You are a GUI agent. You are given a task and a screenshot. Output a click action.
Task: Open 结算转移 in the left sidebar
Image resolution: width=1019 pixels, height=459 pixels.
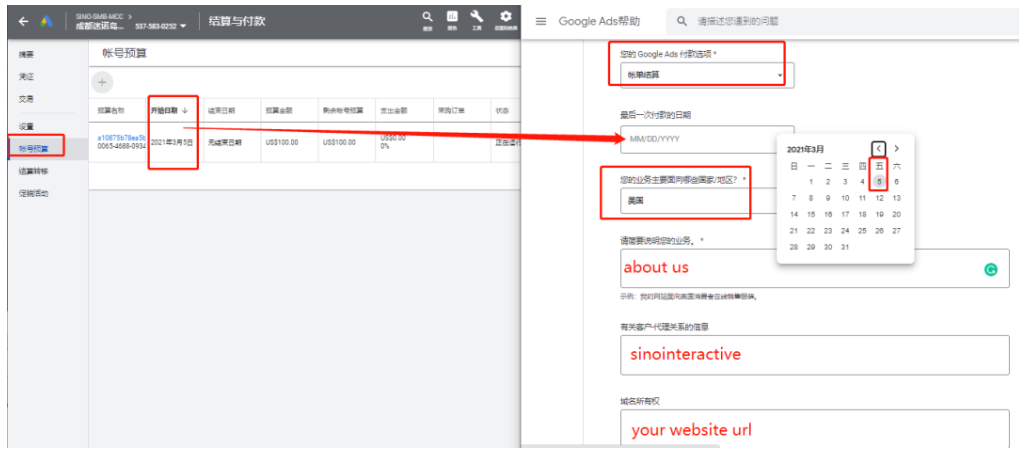[34, 171]
